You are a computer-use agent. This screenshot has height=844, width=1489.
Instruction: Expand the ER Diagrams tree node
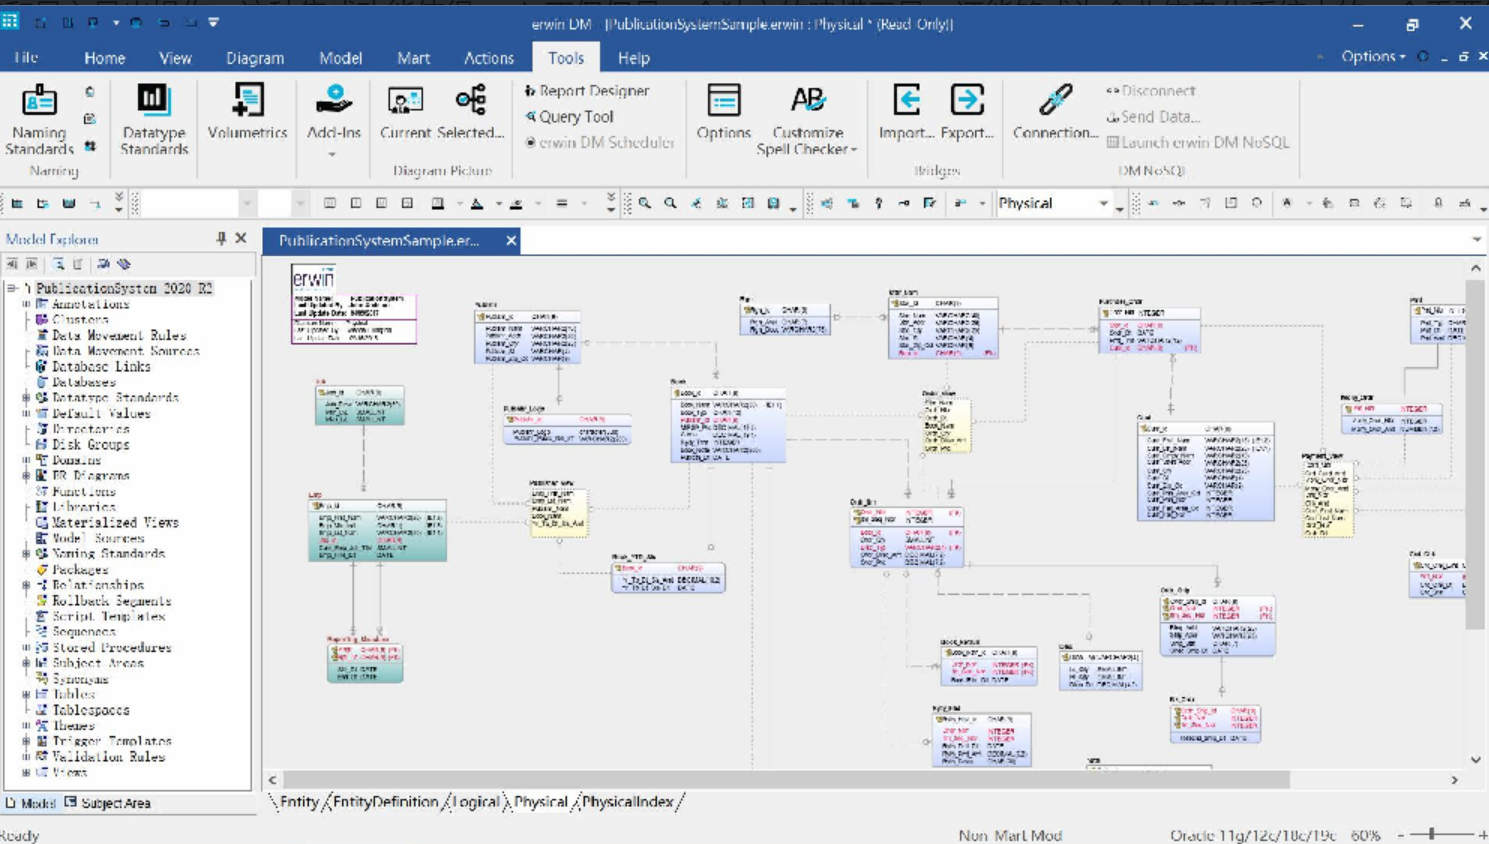click(x=27, y=476)
